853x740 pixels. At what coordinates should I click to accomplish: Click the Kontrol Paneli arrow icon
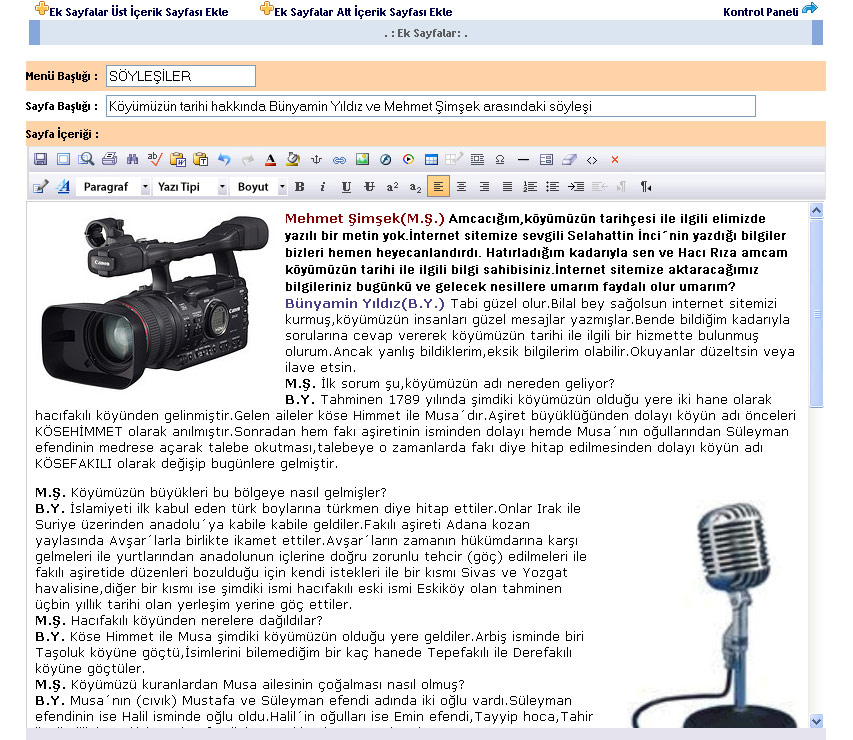click(x=810, y=8)
